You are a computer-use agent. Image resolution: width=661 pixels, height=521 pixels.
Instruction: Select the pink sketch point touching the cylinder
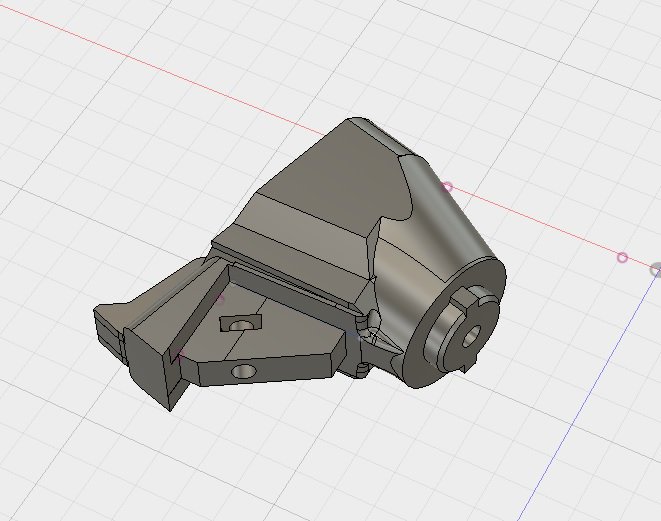pyautogui.click(x=447, y=187)
